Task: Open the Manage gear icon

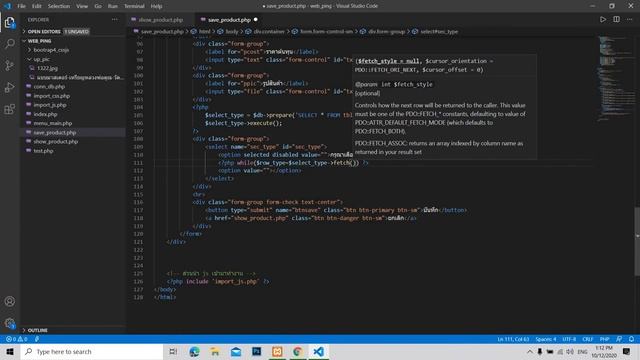Action: 10,323
